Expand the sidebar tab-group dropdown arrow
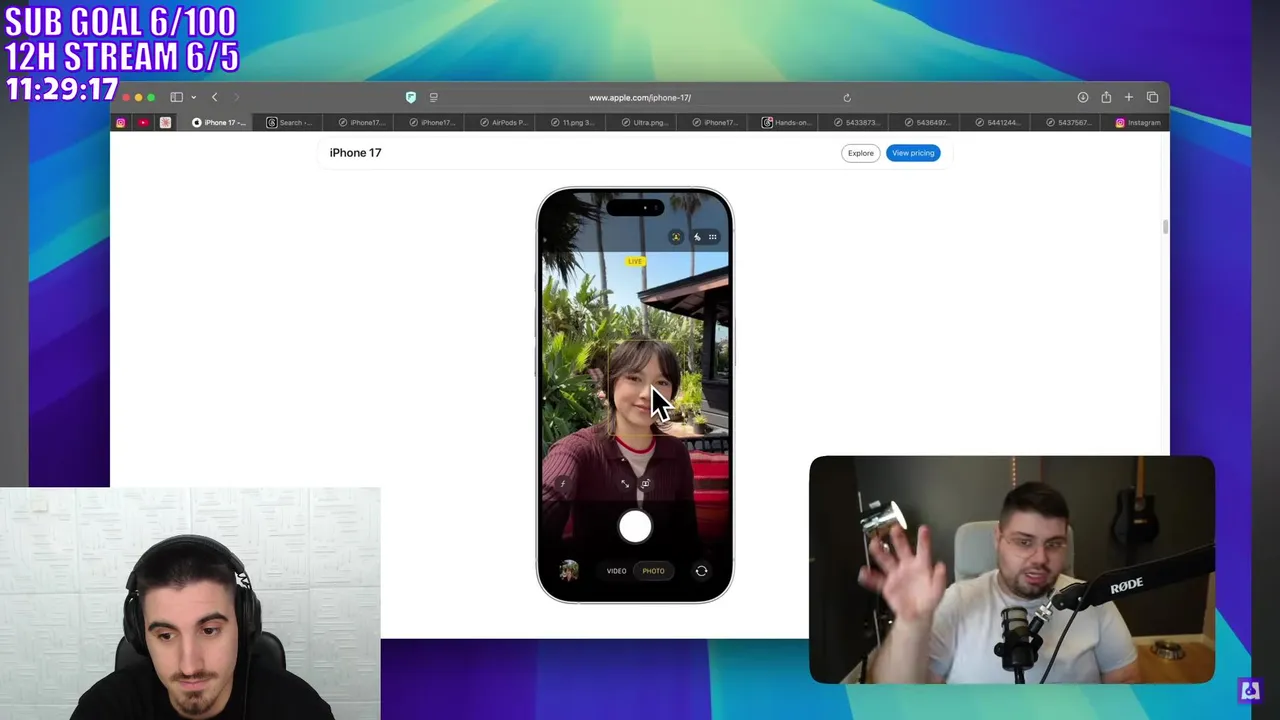The width and height of the screenshot is (1280, 720). pyautogui.click(x=193, y=97)
